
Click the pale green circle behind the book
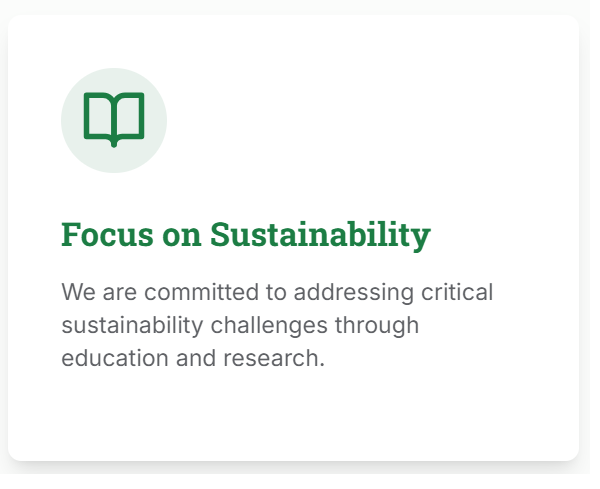[116, 122]
